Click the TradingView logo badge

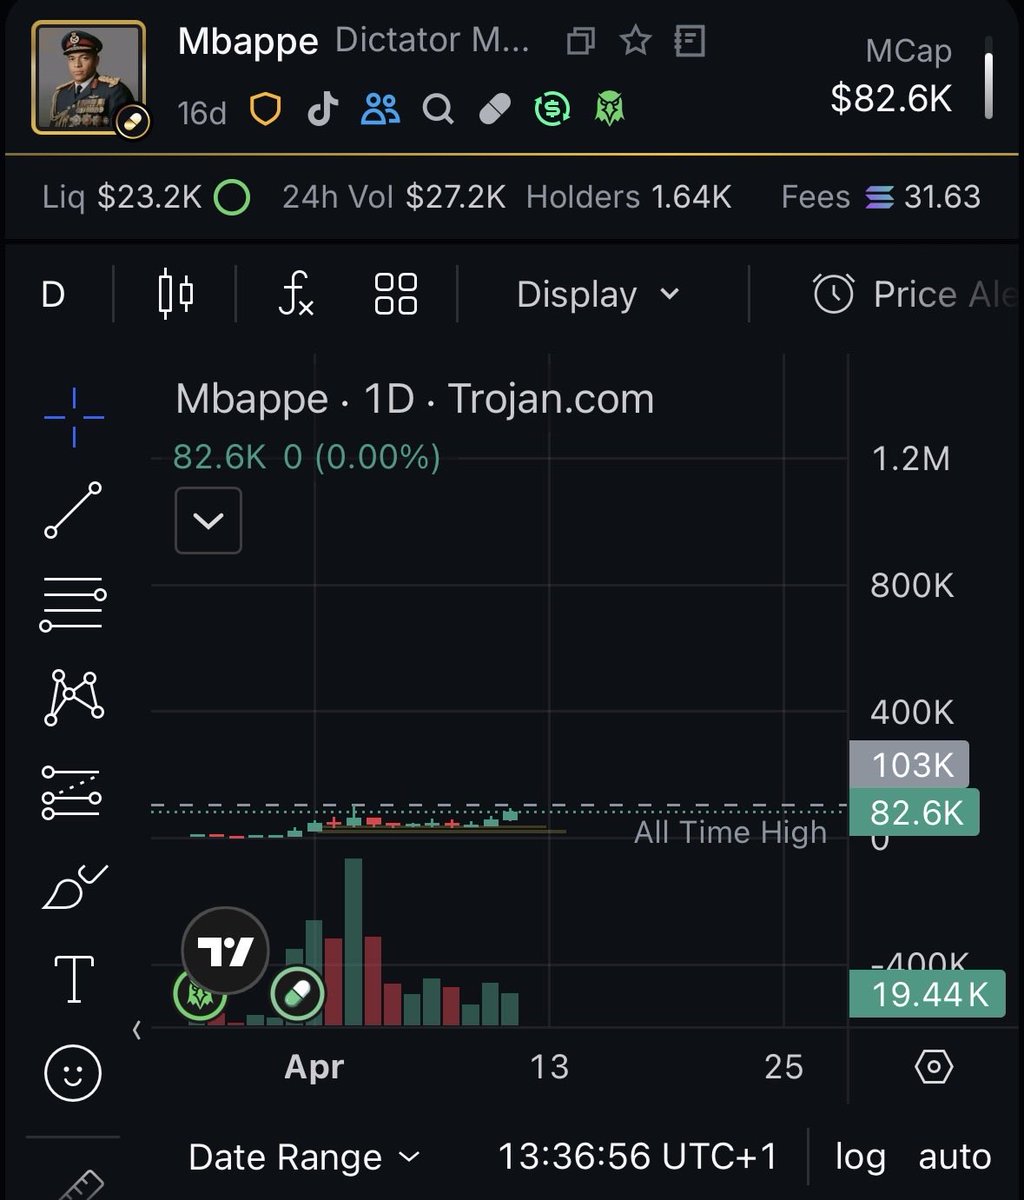coord(225,951)
